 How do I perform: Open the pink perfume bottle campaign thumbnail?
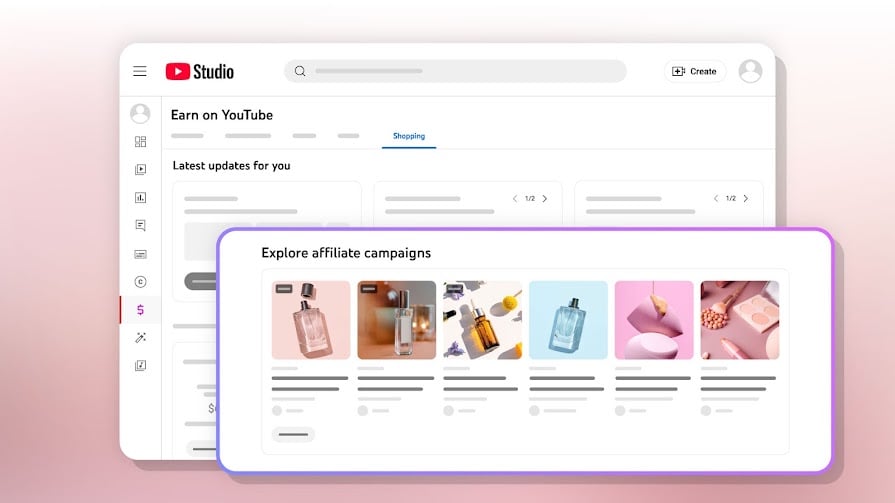[x=311, y=320]
